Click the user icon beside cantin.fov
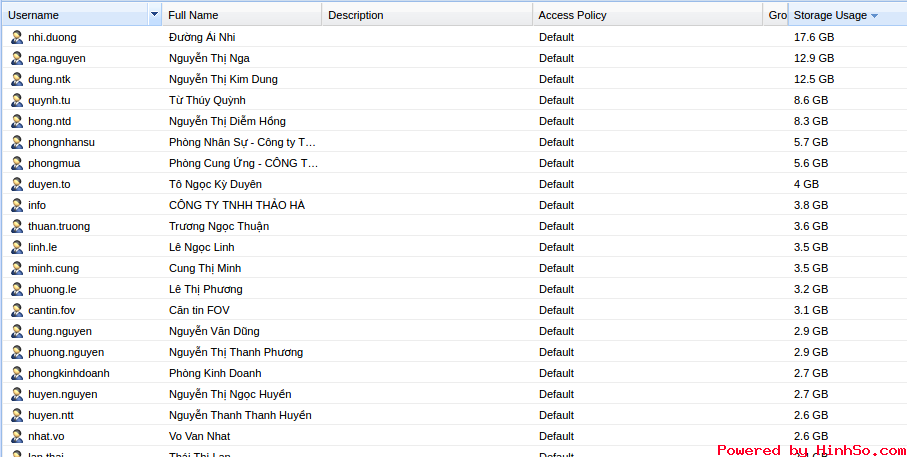The height and width of the screenshot is (457, 907). (17, 310)
